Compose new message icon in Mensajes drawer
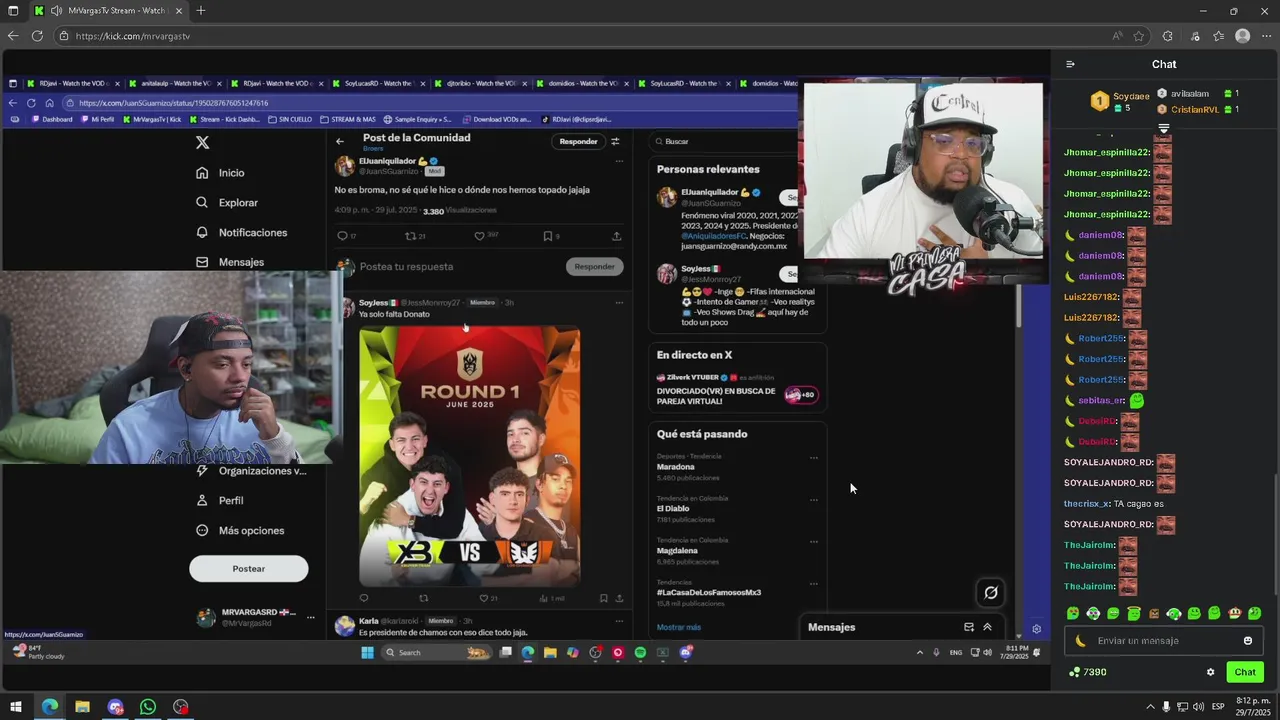This screenshot has height=720, width=1280. [x=968, y=627]
